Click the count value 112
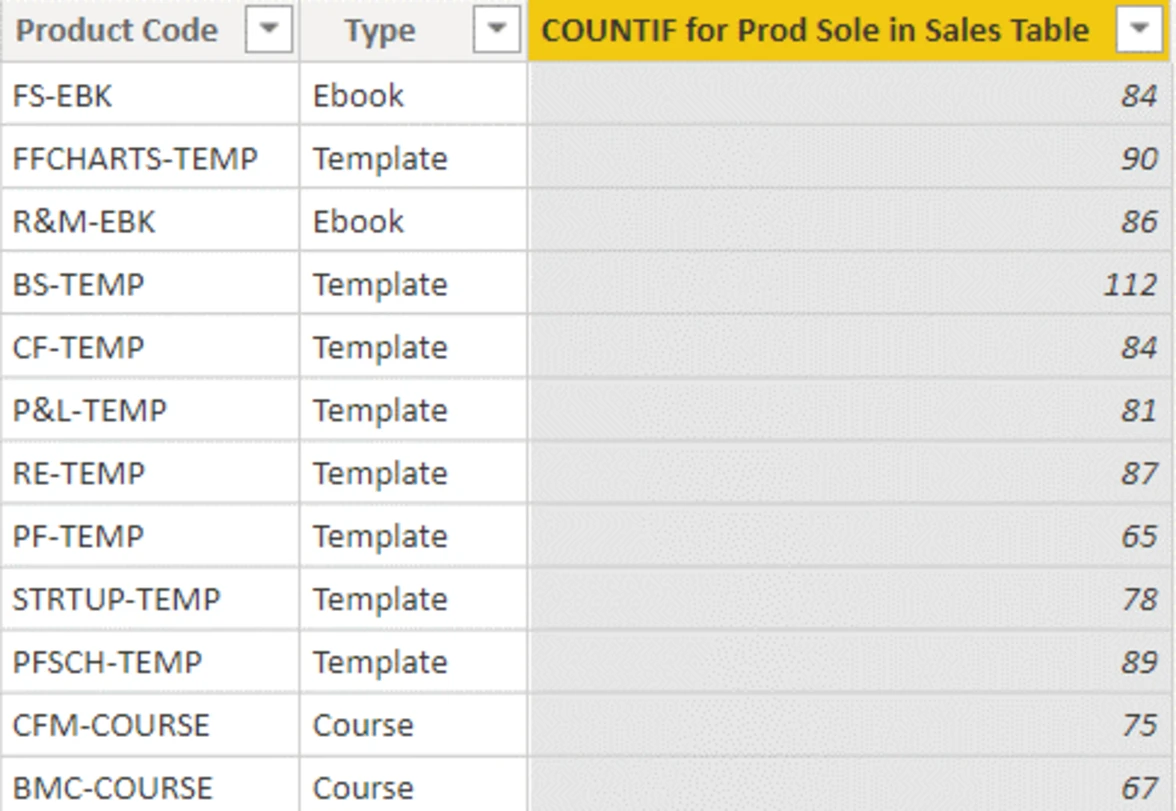The height and width of the screenshot is (811, 1176). [1129, 285]
